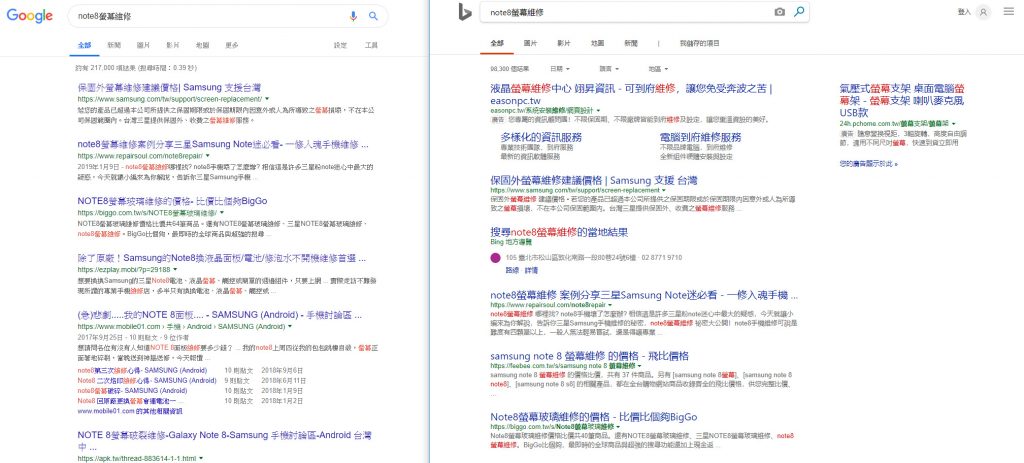Screen dimensions: 1024x463
Task: Expand arrow beside Bing easonpc.tw URL
Action: click(x=598, y=111)
